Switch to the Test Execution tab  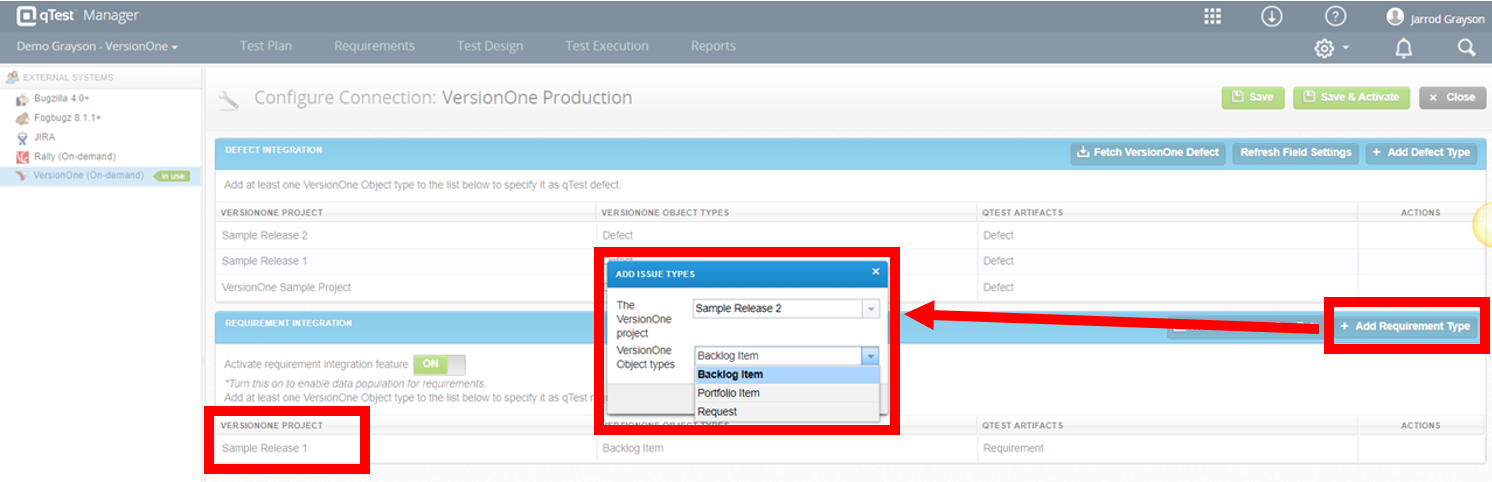coord(607,46)
